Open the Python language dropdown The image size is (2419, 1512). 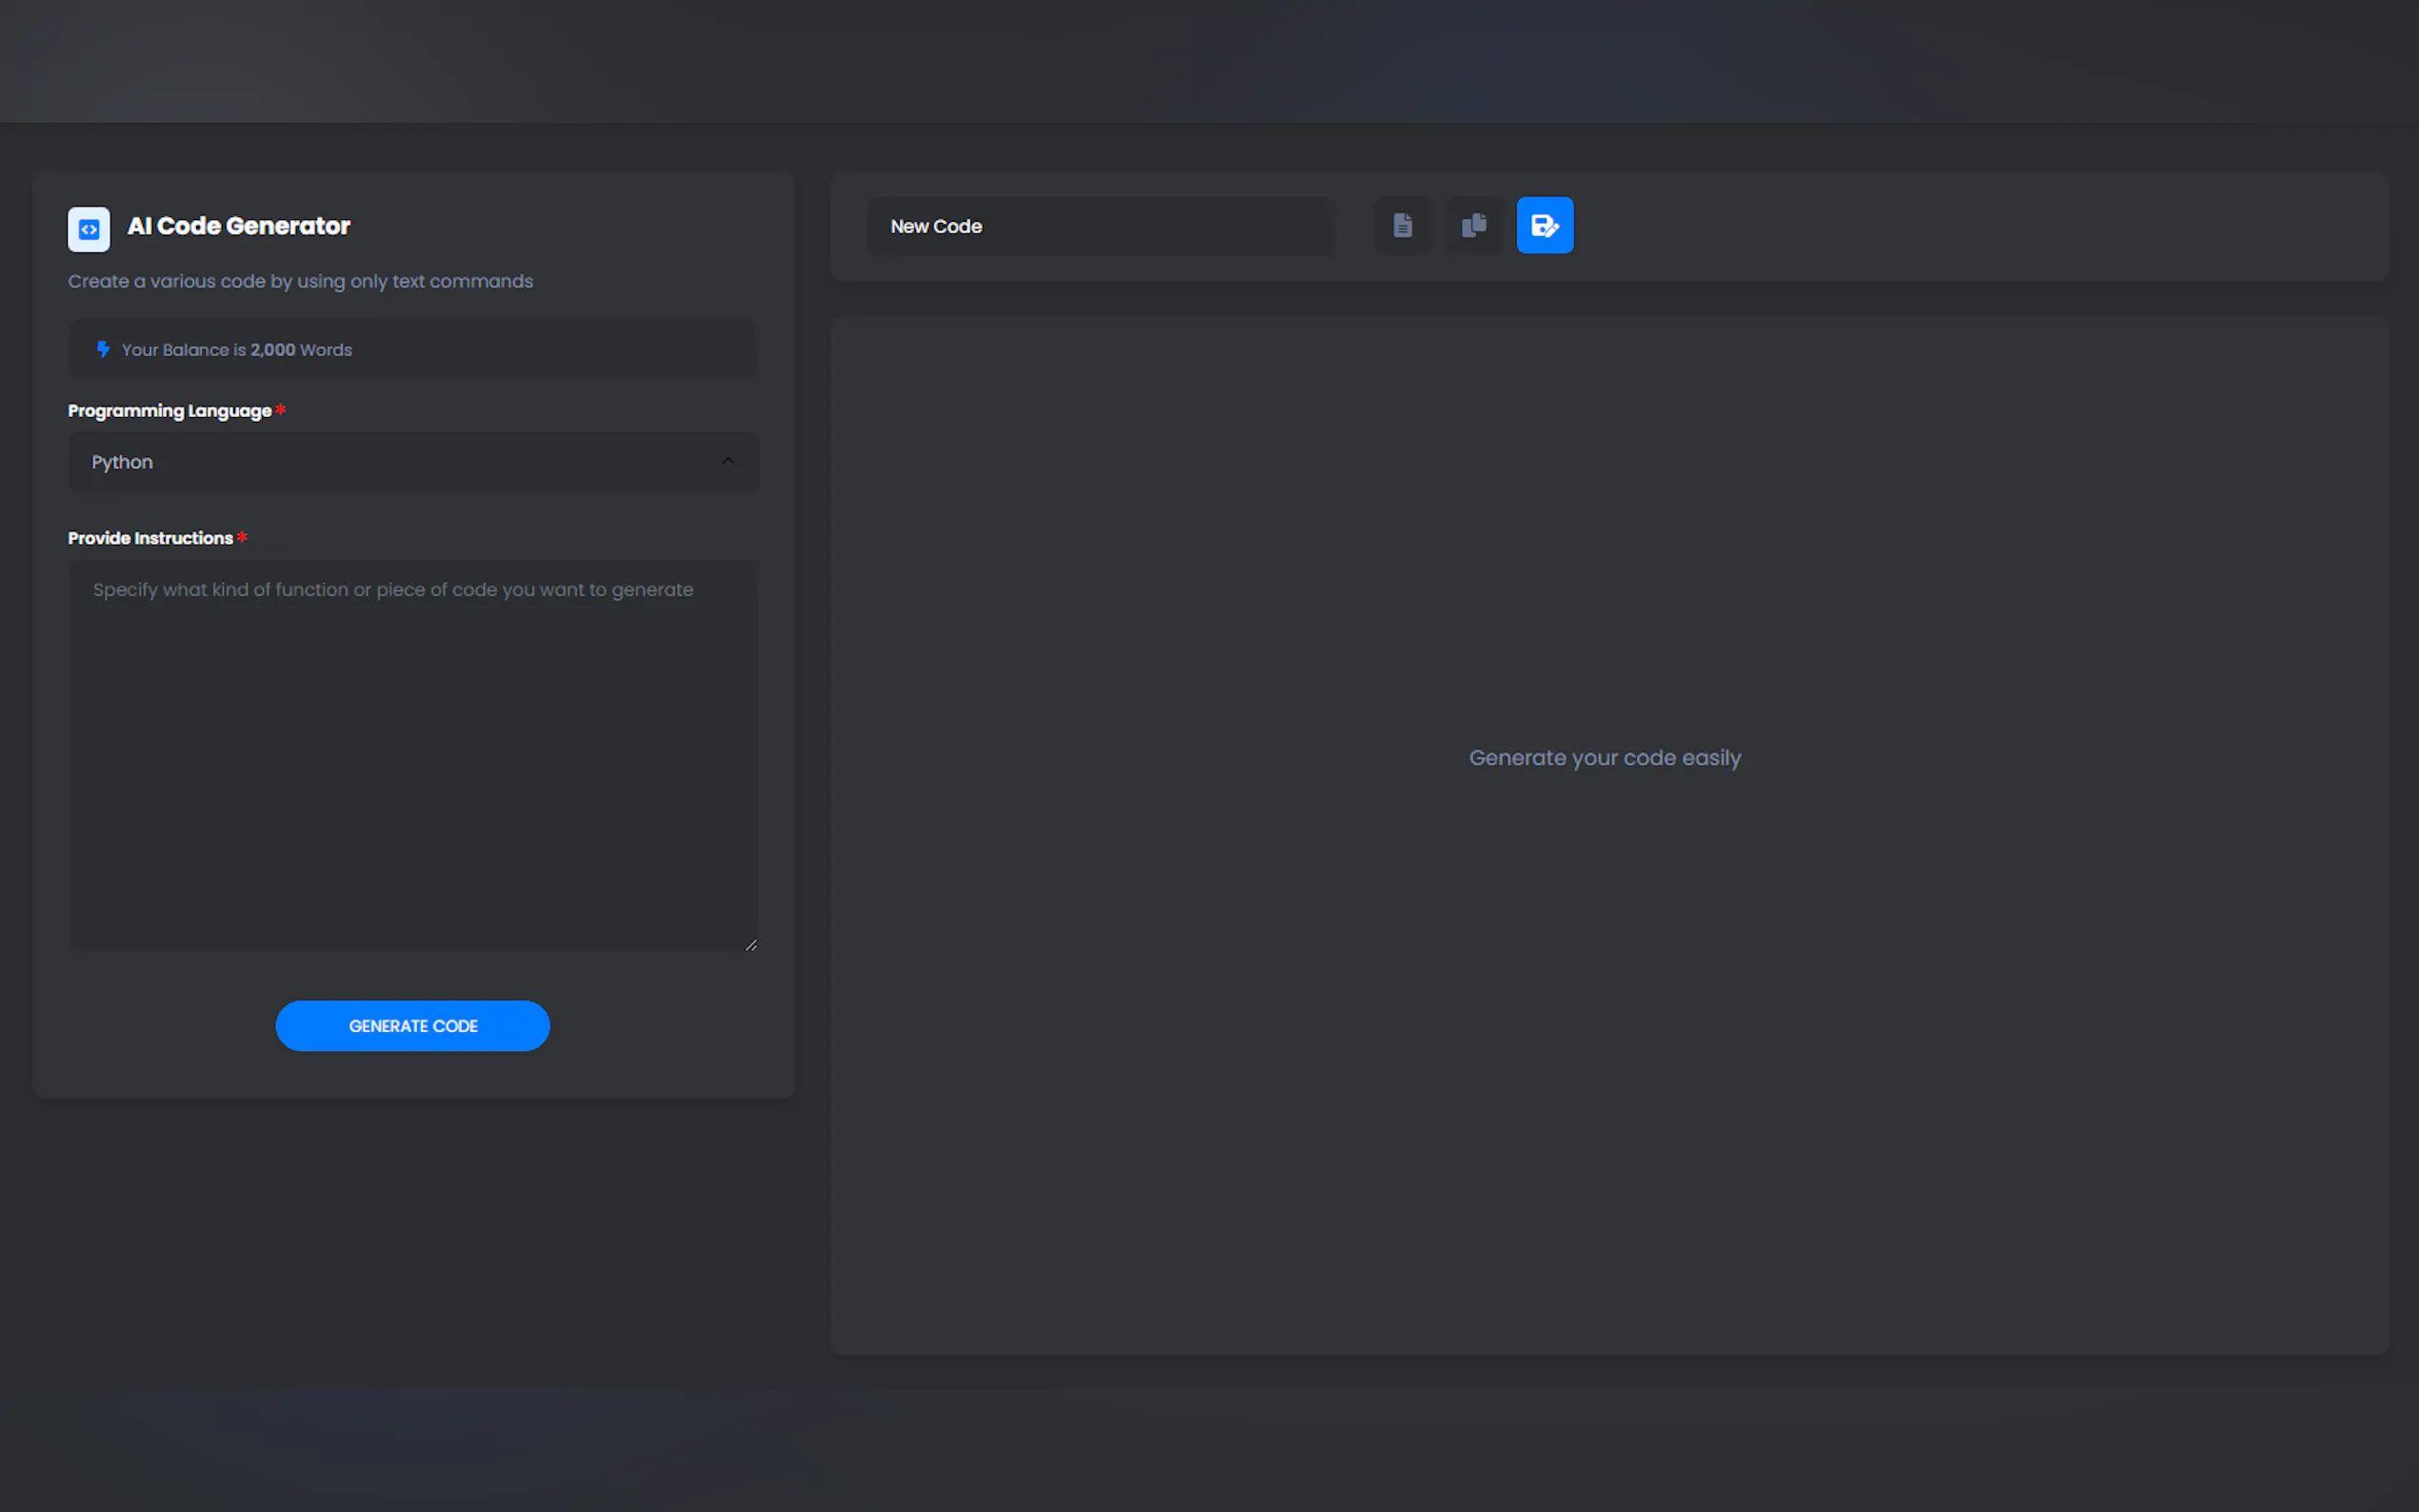[x=400, y=462]
